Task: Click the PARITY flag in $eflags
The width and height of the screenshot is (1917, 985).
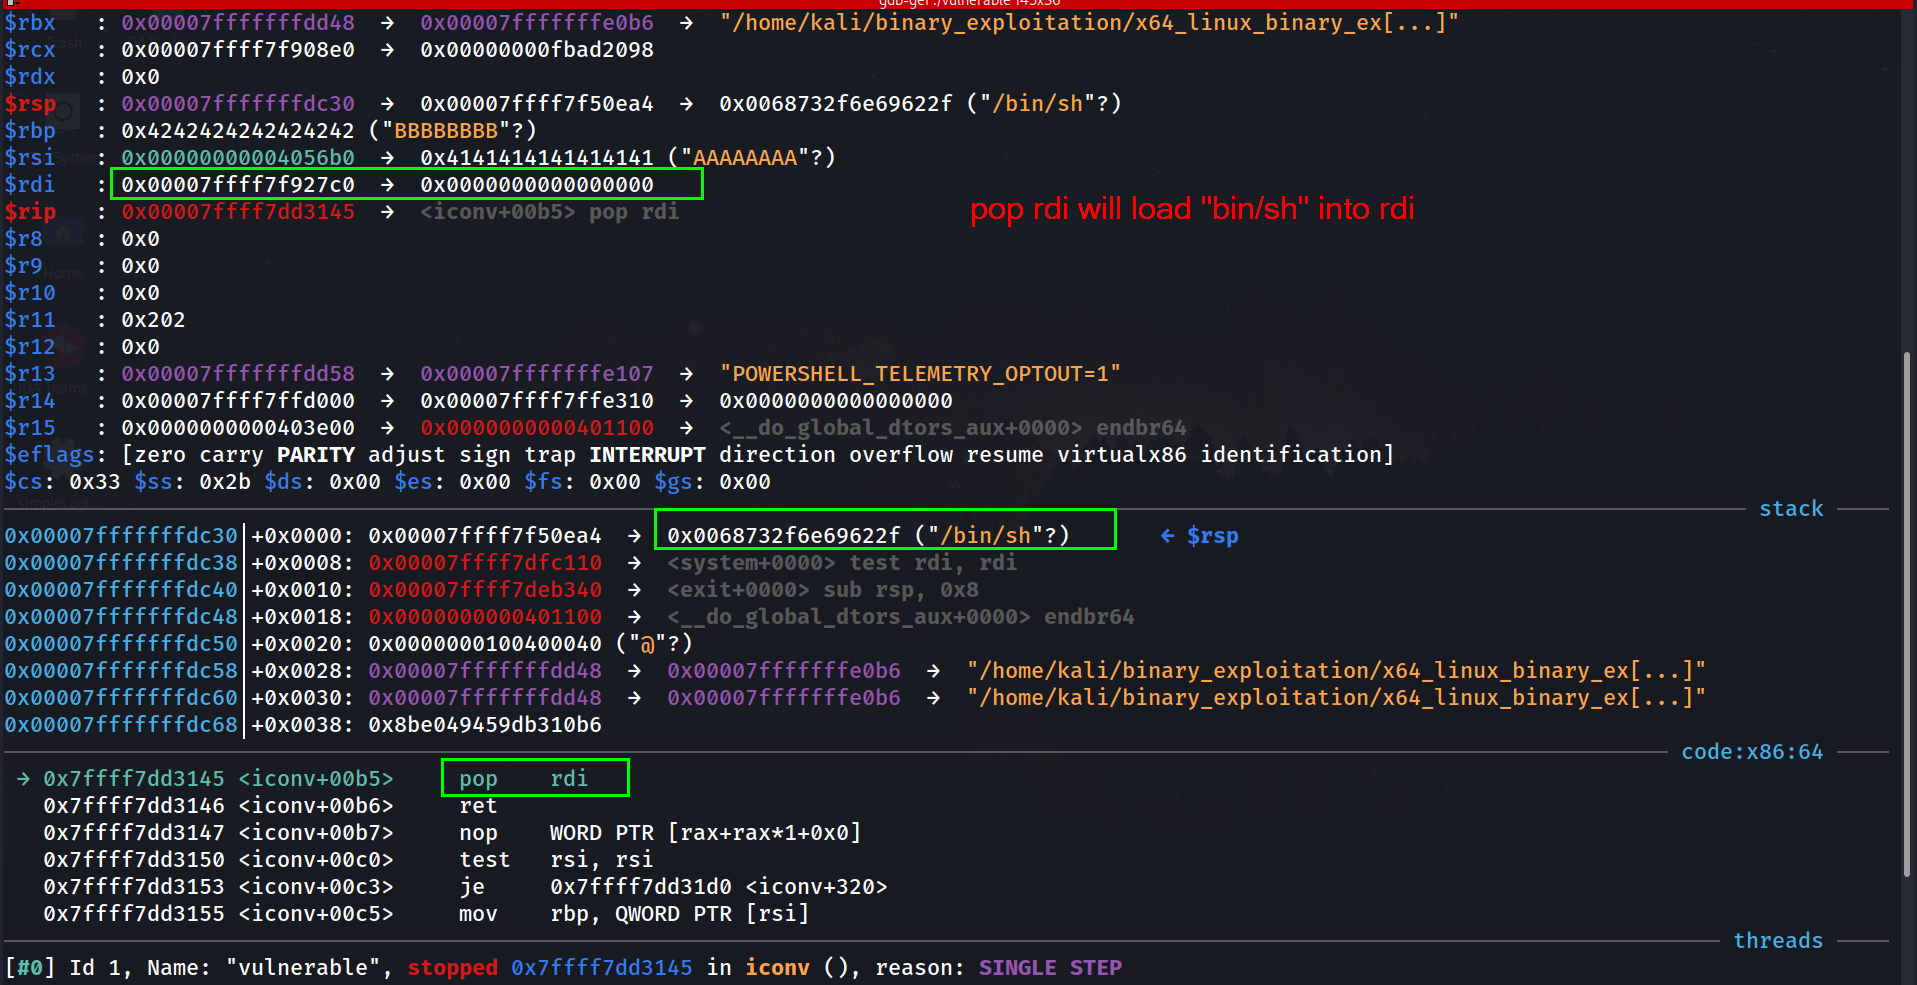Action: (x=315, y=455)
